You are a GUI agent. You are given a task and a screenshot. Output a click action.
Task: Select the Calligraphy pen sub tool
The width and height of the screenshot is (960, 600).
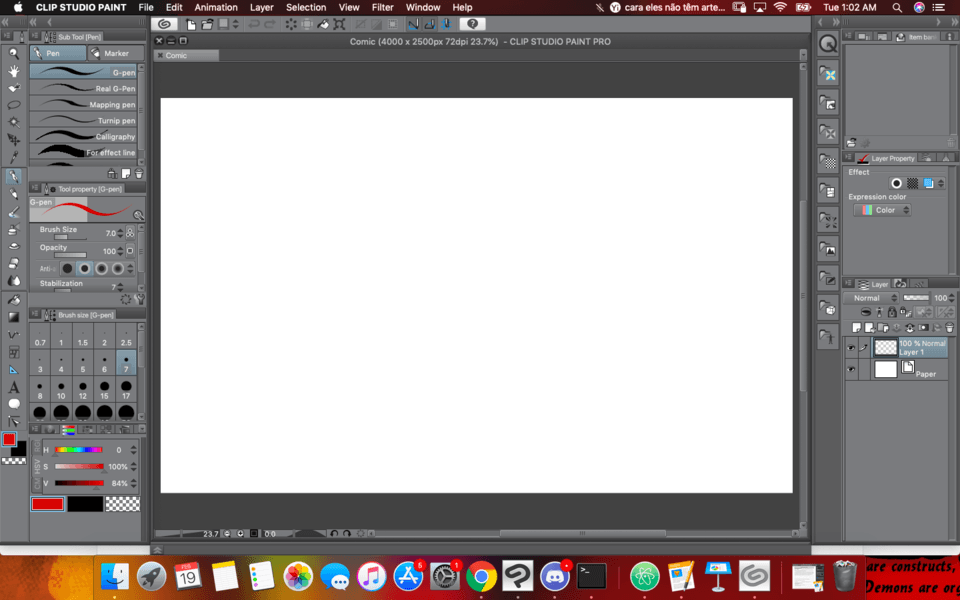coord(84,137)
